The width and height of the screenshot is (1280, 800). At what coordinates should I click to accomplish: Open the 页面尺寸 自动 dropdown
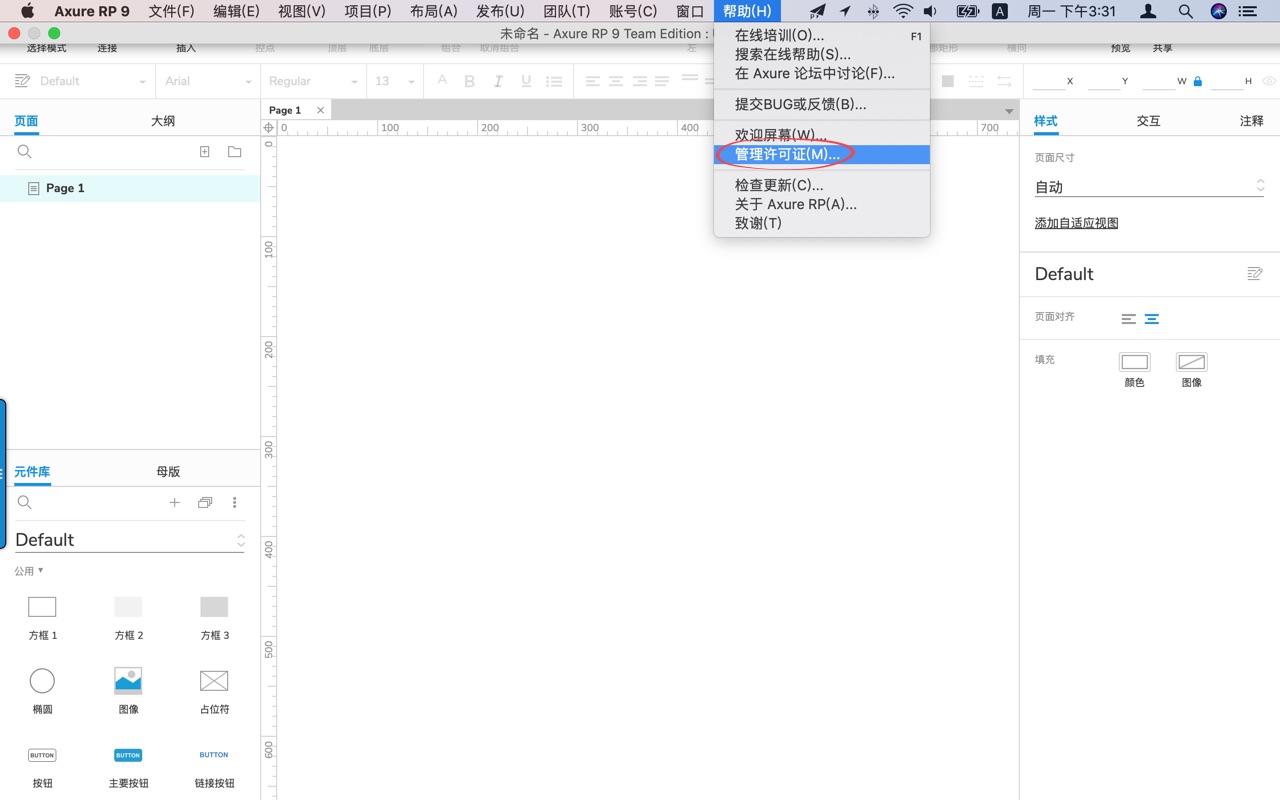tap(1149, 187)
